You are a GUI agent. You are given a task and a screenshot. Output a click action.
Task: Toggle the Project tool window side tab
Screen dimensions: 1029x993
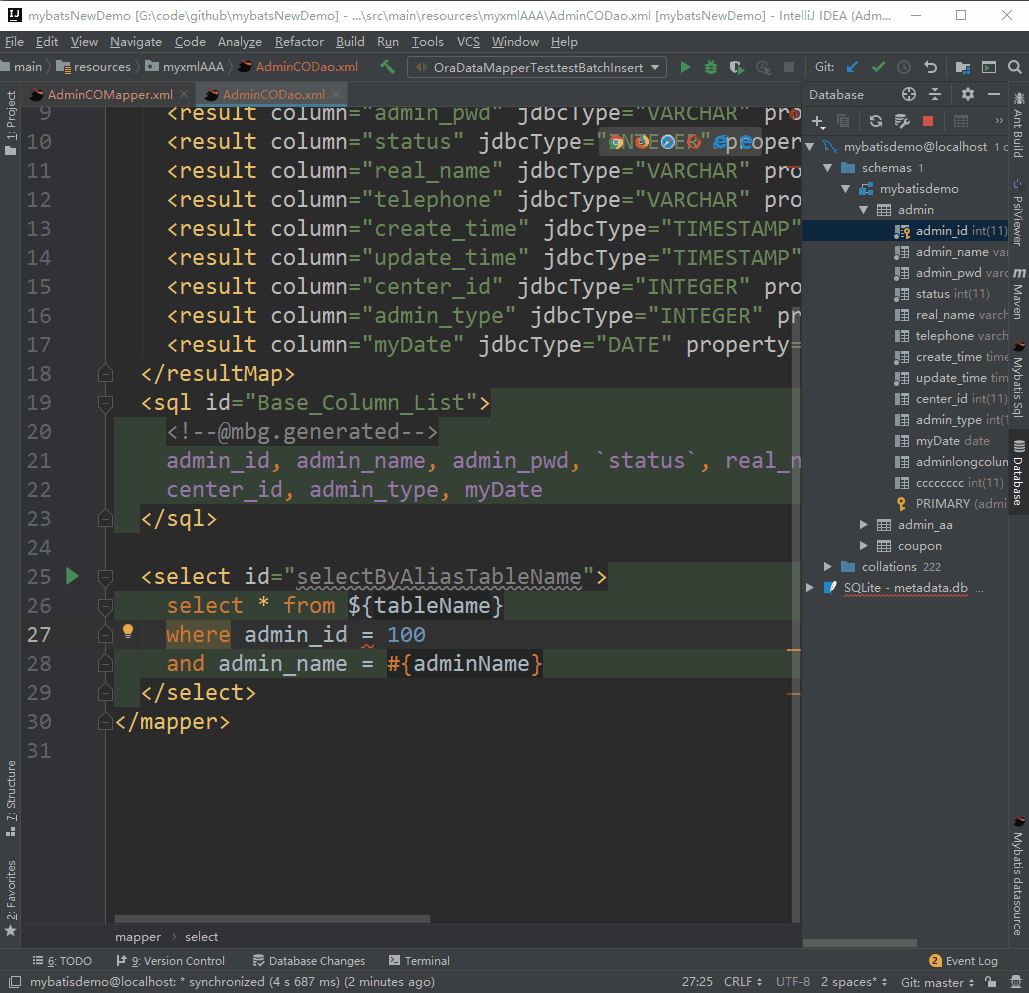pyautogui.click(x=11, y=123)
